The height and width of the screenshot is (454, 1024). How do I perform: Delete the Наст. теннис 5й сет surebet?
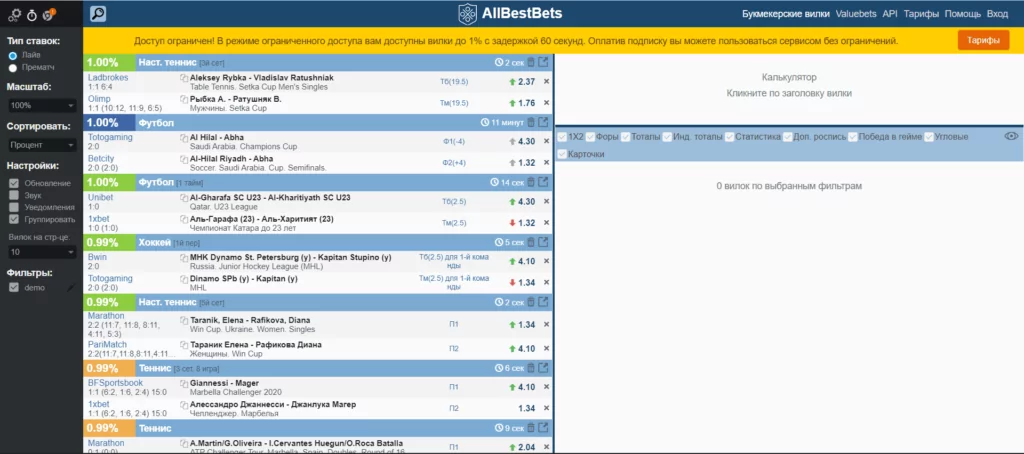click(530, 302)
